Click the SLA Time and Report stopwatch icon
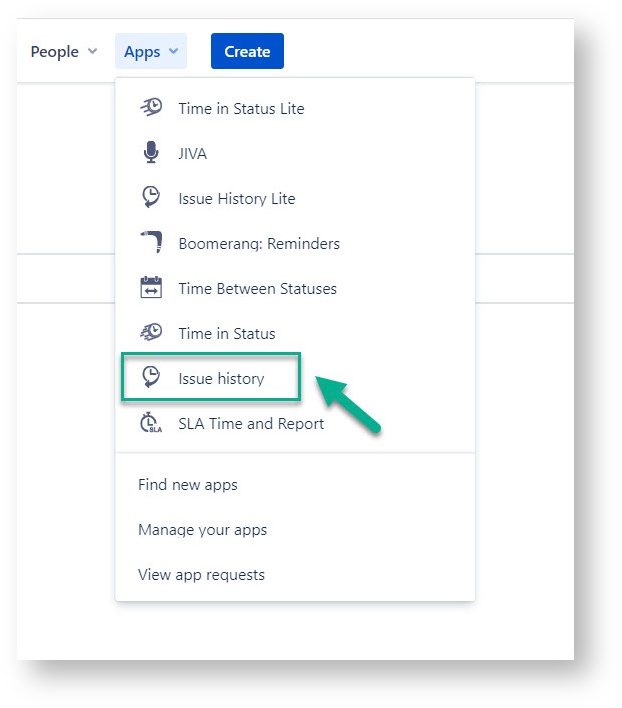Viewport: 622px width, 708px height. click(151, 423)
